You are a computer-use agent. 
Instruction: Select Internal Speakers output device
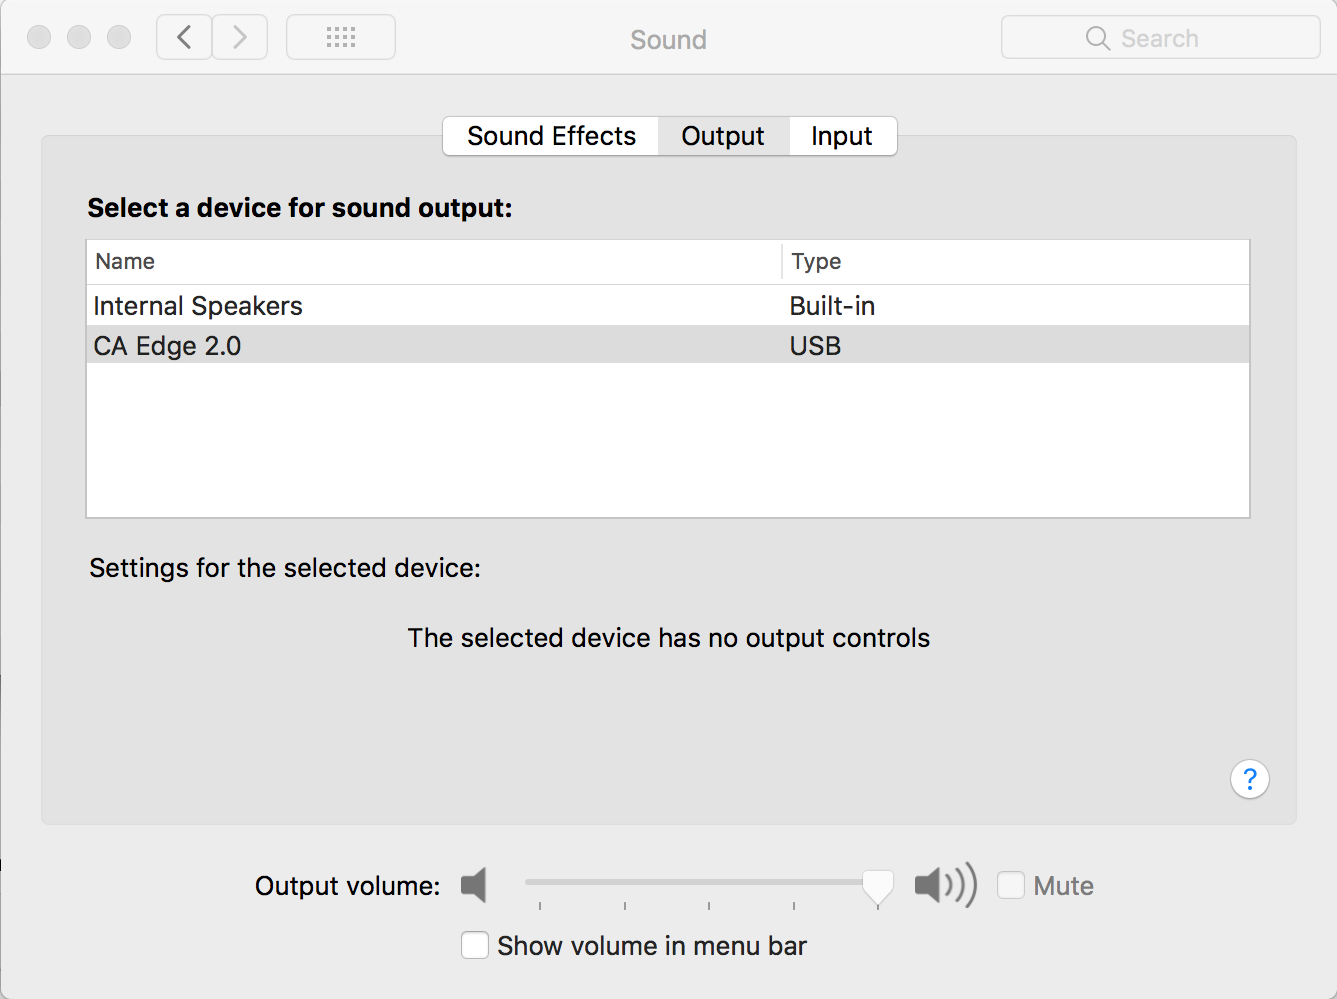[198, 306]
